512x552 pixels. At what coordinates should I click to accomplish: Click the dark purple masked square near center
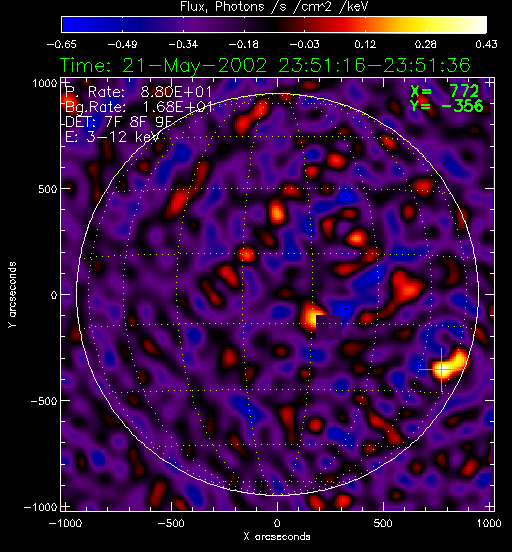point(329,327)
